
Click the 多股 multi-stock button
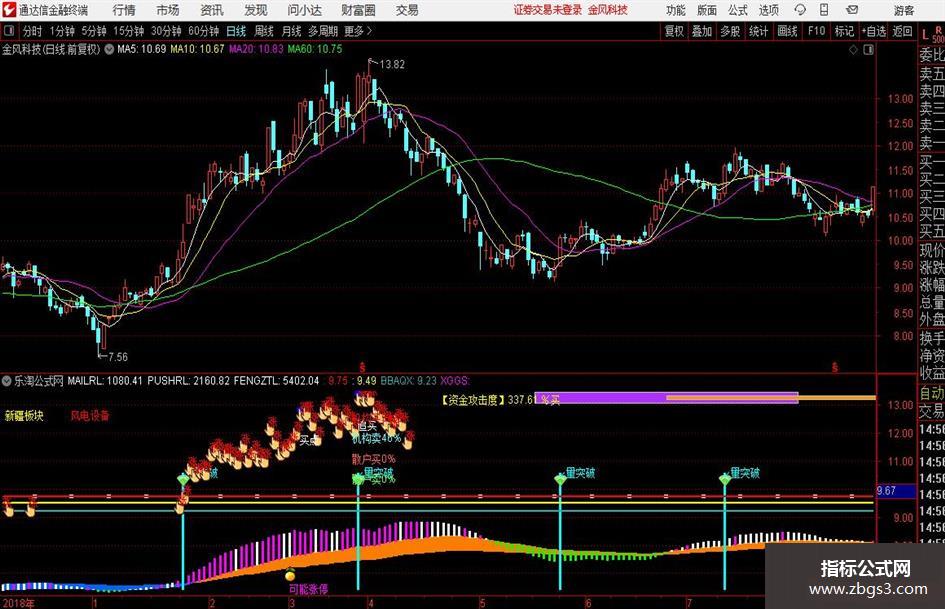(730, 31)
